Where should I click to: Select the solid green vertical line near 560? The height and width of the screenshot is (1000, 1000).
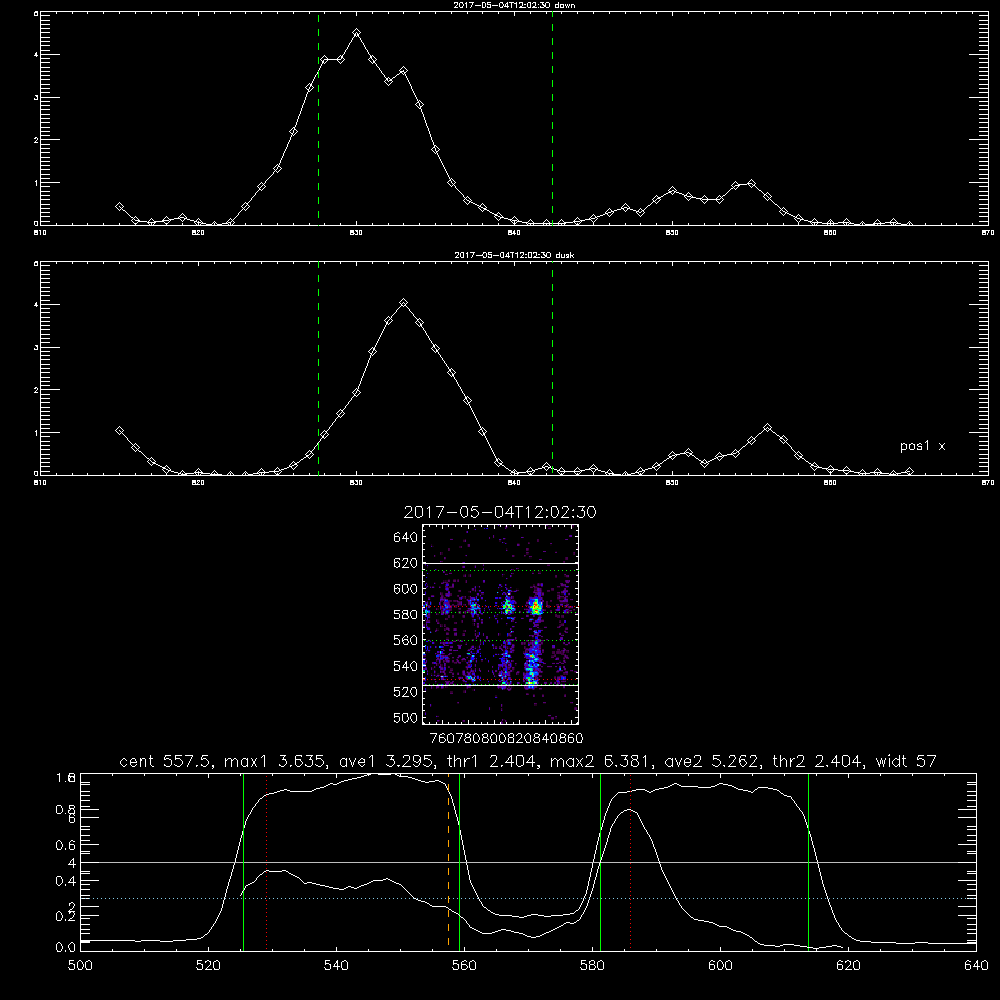pos(459,862)
